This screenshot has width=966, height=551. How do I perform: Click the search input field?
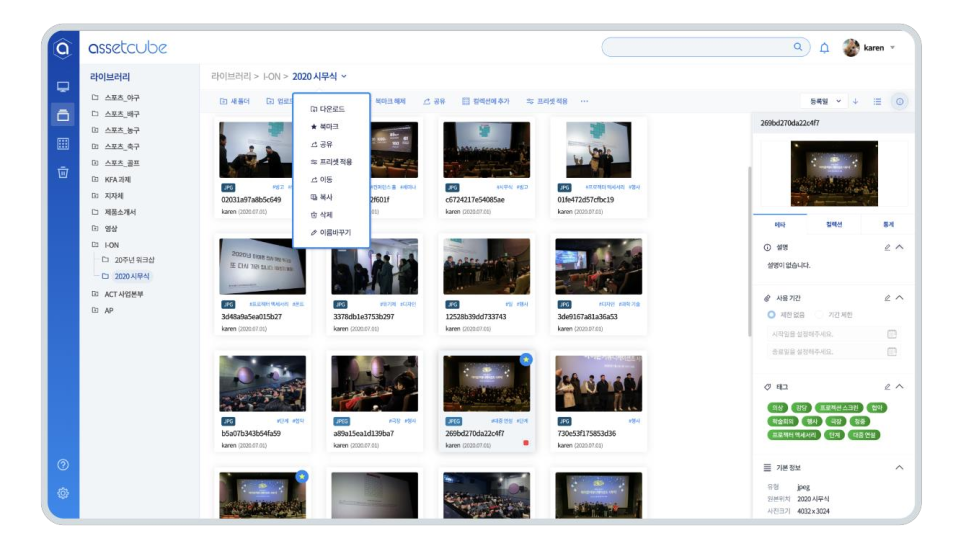(700, 47)
